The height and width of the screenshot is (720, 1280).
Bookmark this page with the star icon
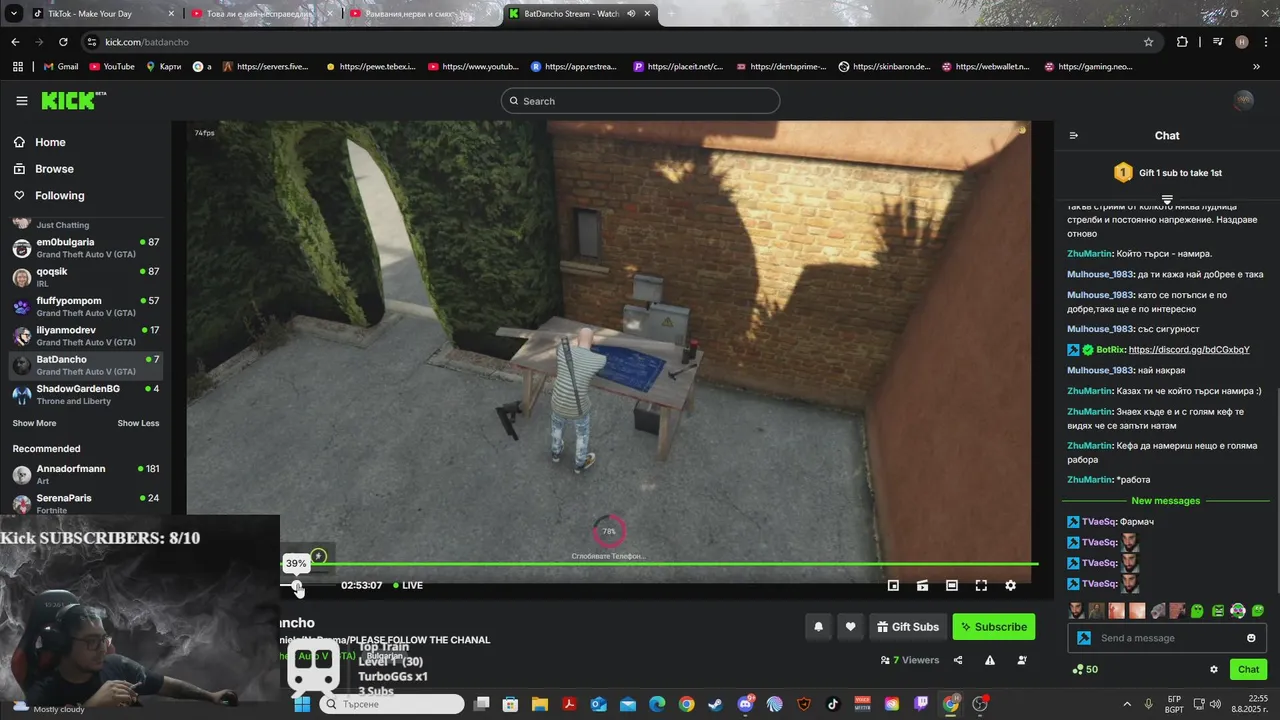(1148, 42)
